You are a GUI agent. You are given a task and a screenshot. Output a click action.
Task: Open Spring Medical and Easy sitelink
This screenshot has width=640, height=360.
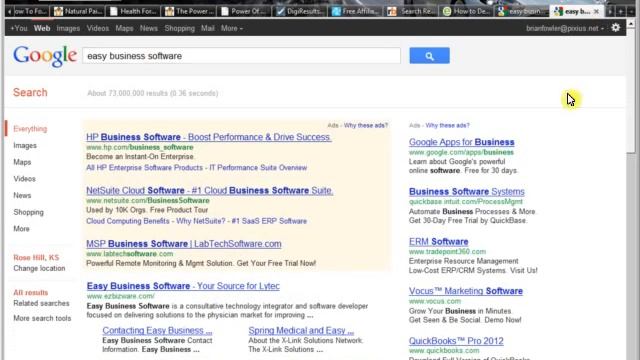tap(301, 331)
